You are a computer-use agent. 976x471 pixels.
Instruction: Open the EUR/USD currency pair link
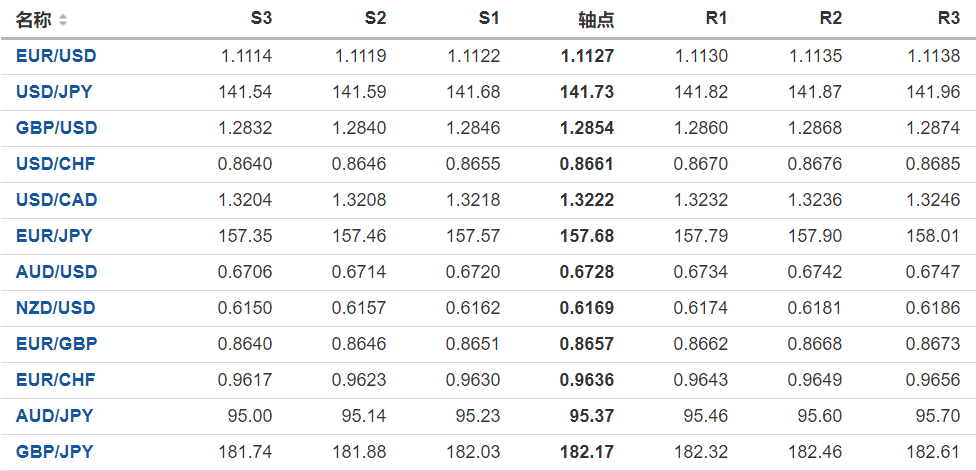click(x=56, y=56)
